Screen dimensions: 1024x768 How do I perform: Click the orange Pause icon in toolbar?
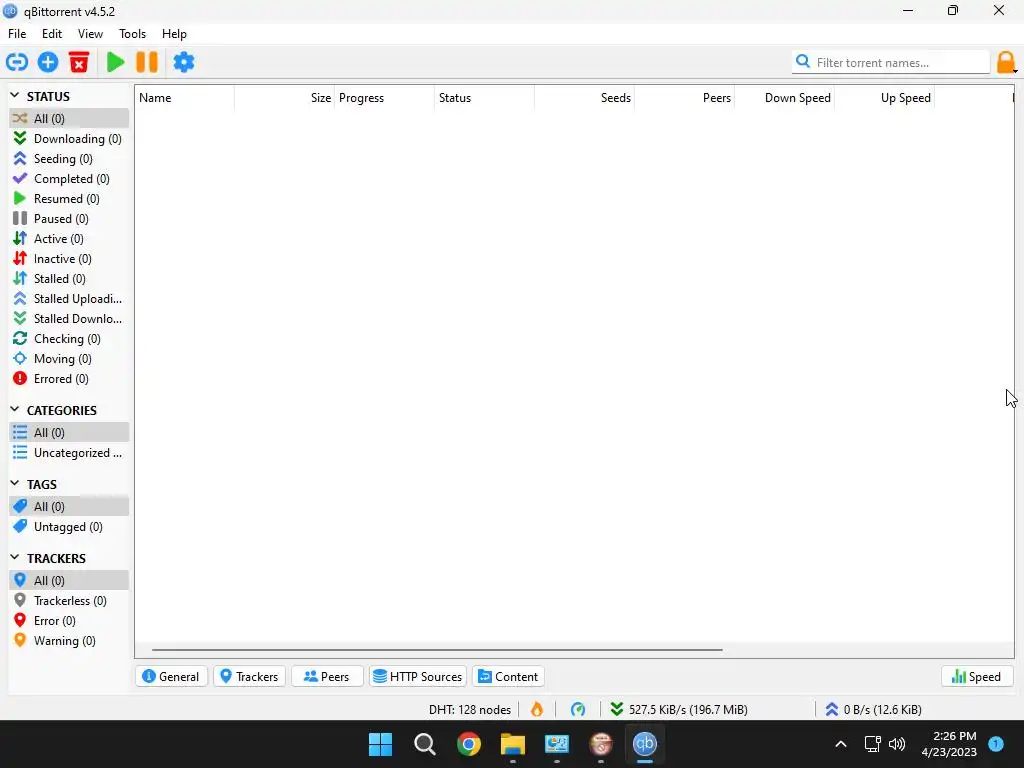click(147, 62)
